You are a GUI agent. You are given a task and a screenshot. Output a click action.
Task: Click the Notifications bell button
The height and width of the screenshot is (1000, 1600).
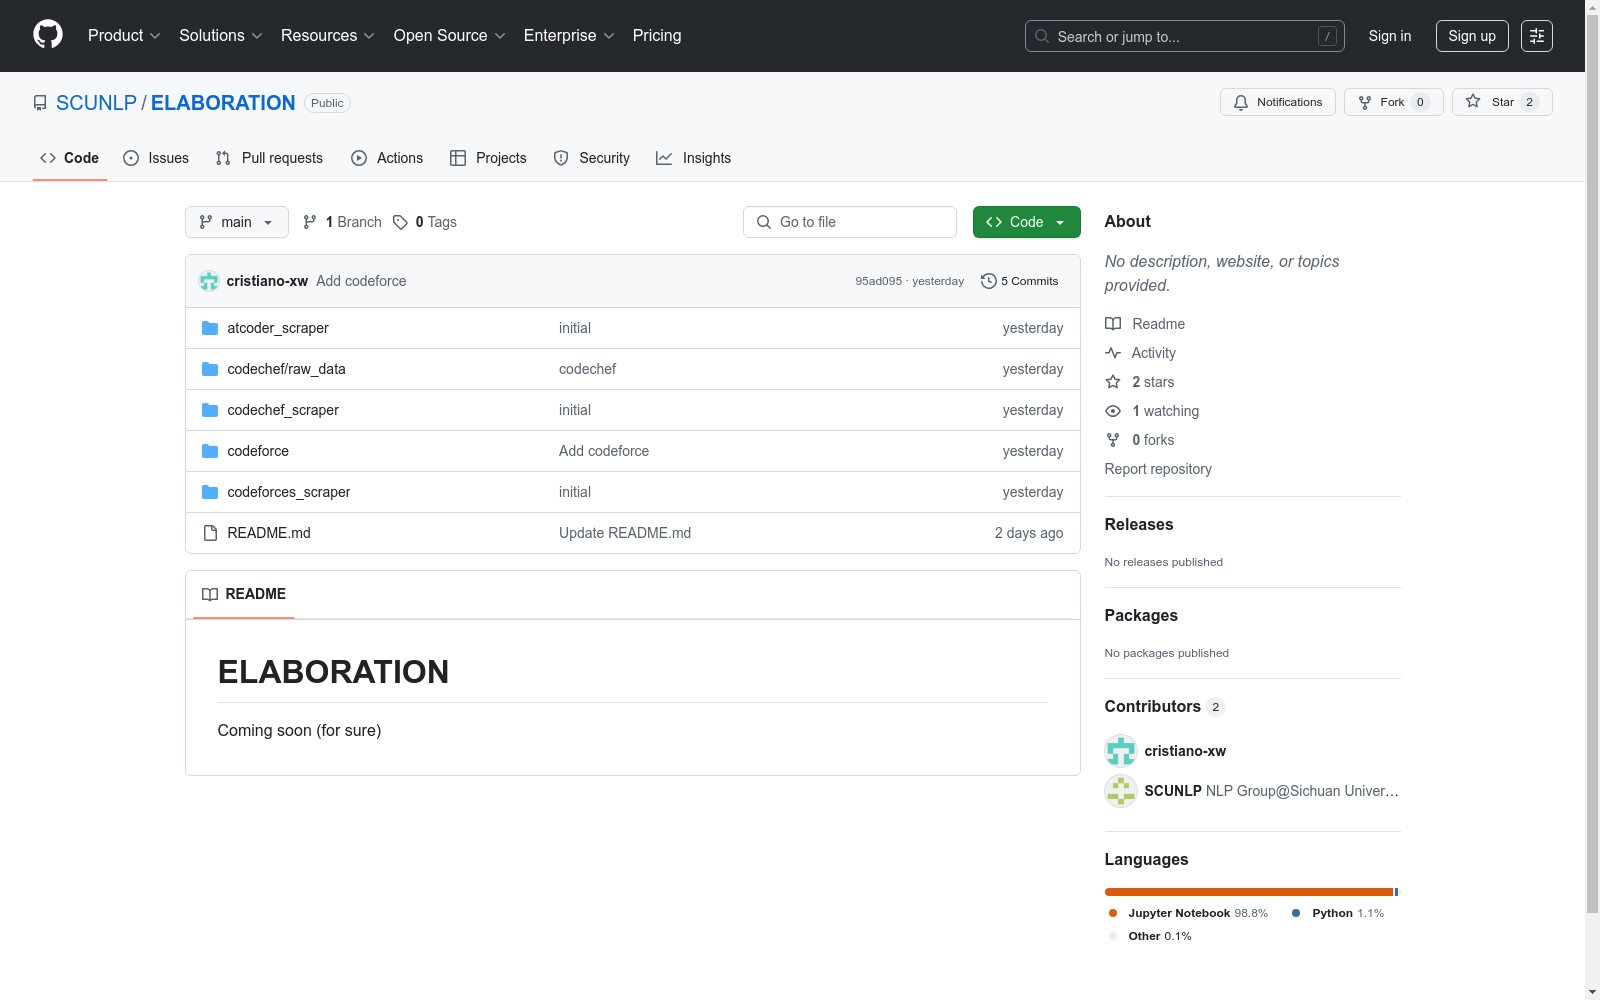1278,102
